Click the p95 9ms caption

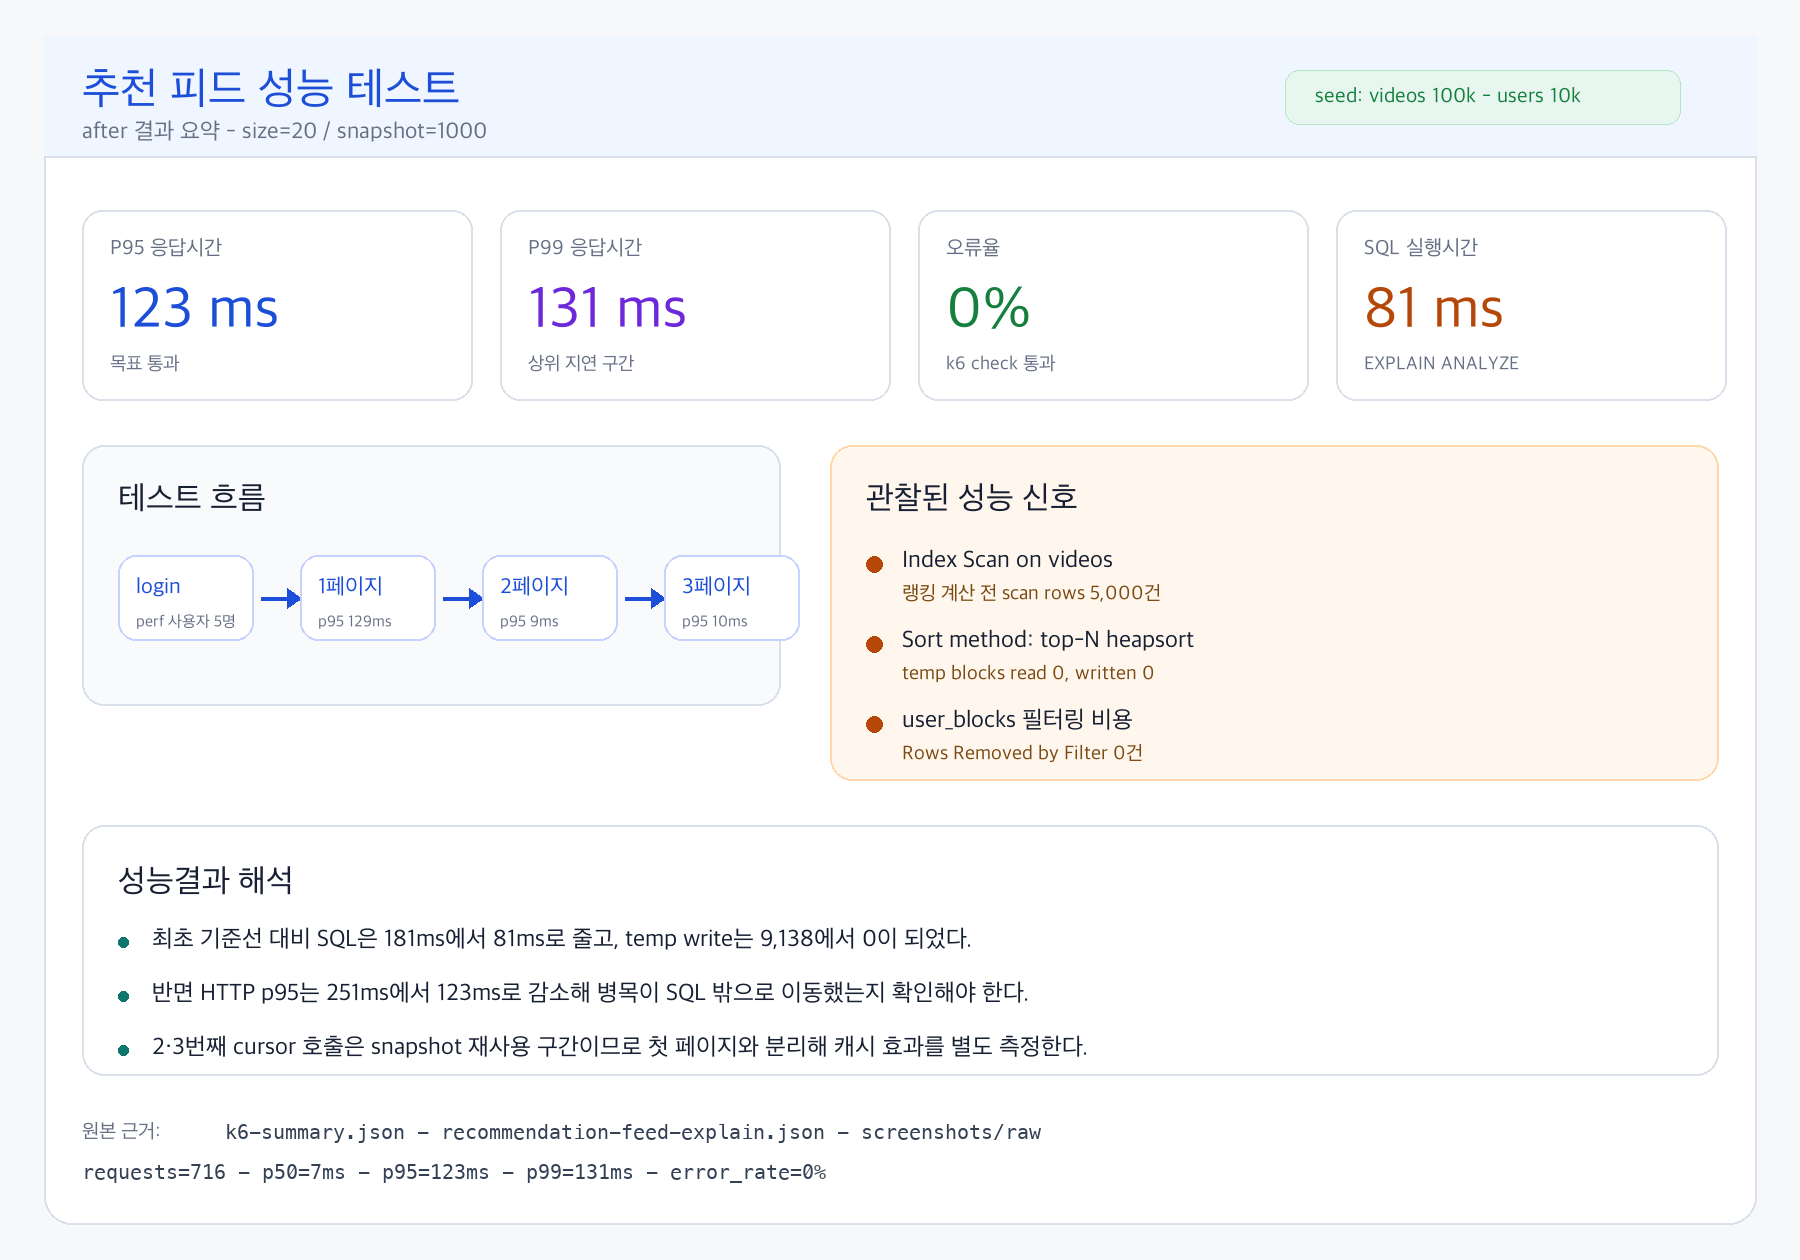pyautogui.click(x=529, y=621)
